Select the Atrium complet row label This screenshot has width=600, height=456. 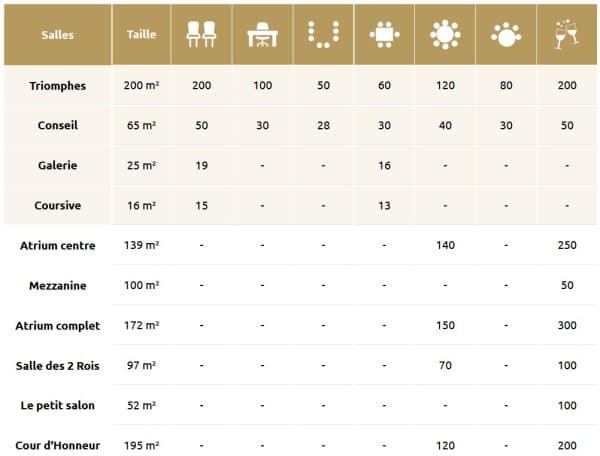tap(57, 325)
